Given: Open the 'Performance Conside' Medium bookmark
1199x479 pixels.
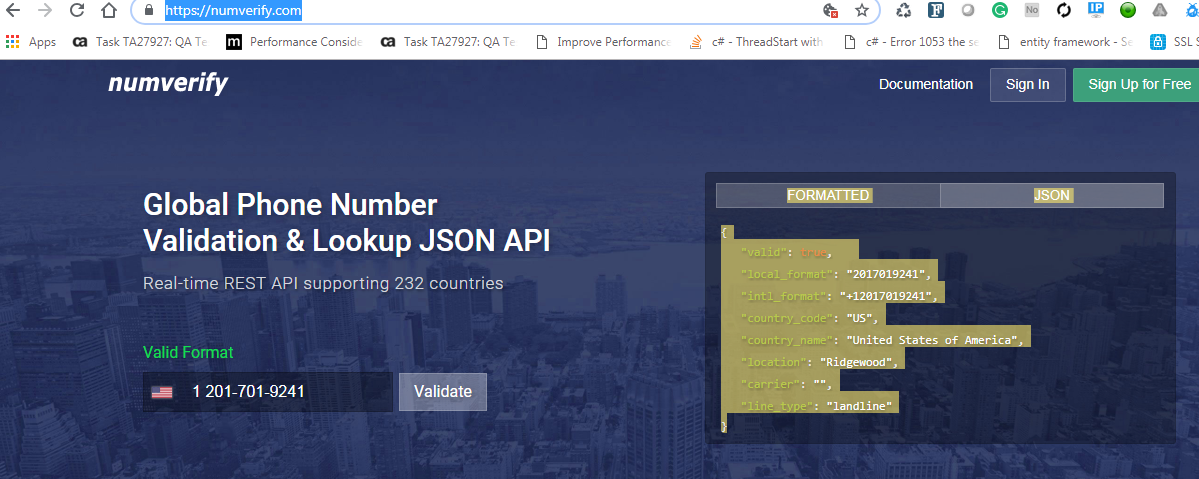Looking at the screenshot, I should coord(294,42).
